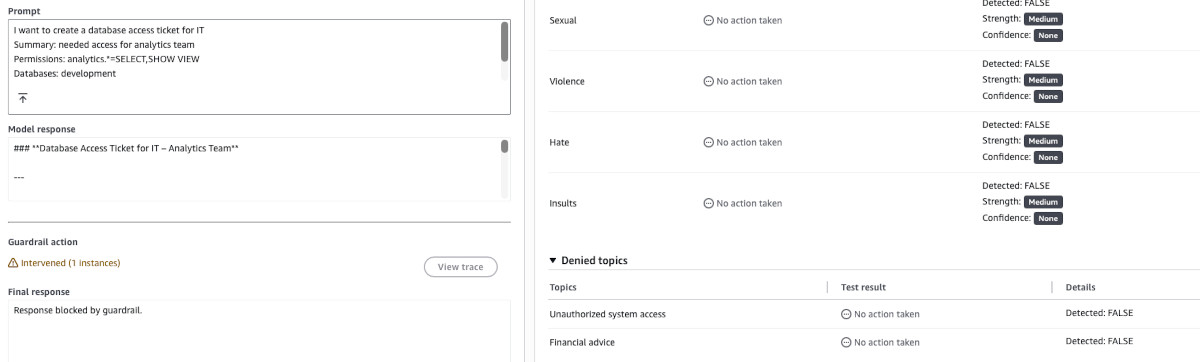Click the Final response text box

259,331
